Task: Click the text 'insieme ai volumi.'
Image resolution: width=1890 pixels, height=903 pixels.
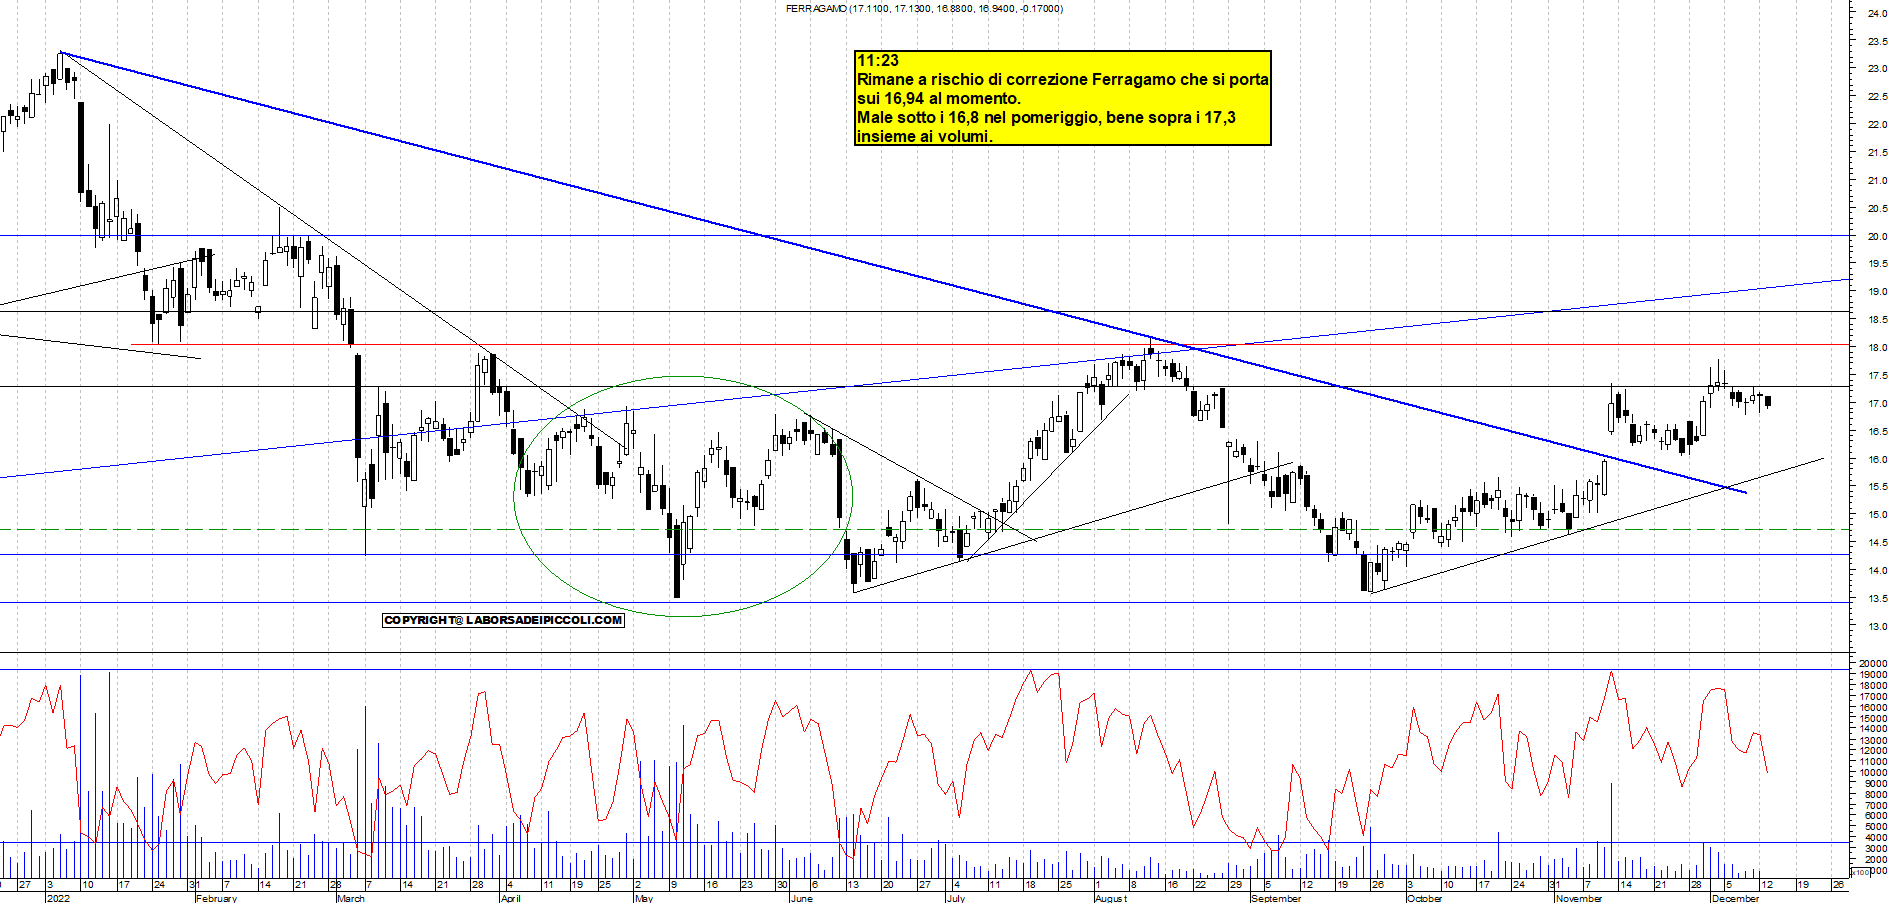Action: point(925,136)
